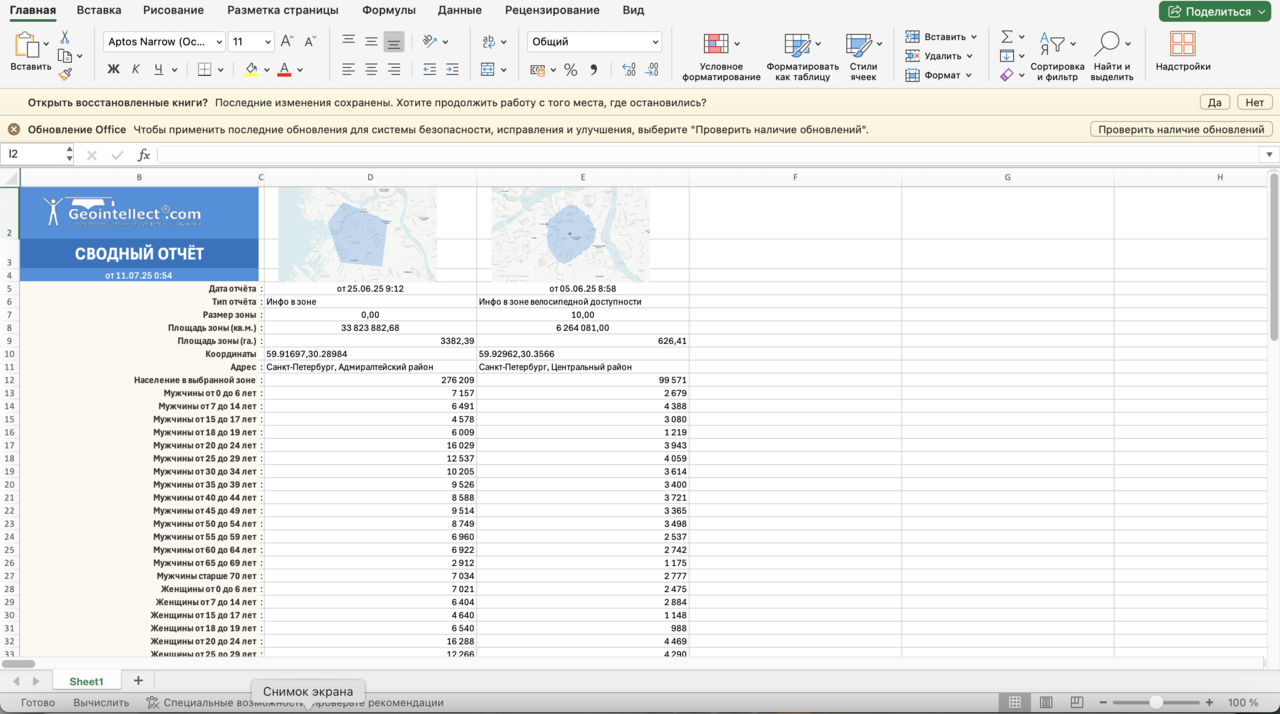Expand the formula bar chevron
Image resolution: width=1280 pixels, height=714 pixels.
coord(1269,155)
